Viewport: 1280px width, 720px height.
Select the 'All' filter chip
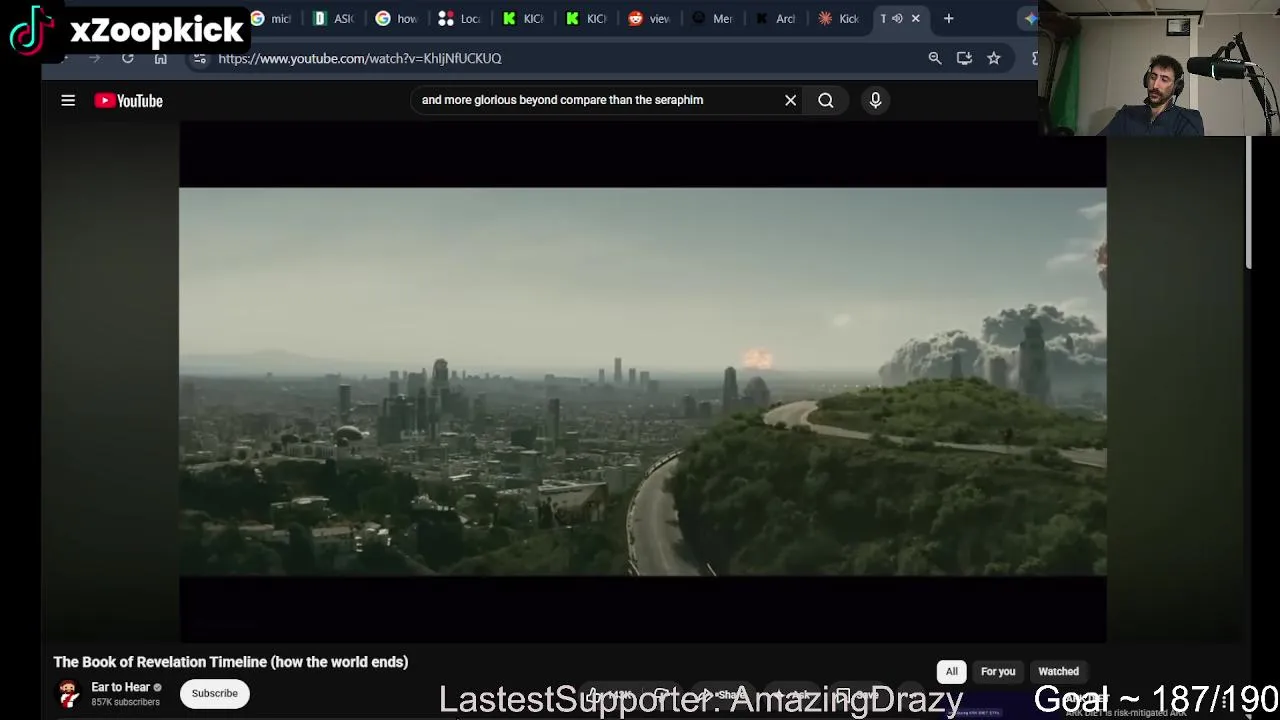952,672
